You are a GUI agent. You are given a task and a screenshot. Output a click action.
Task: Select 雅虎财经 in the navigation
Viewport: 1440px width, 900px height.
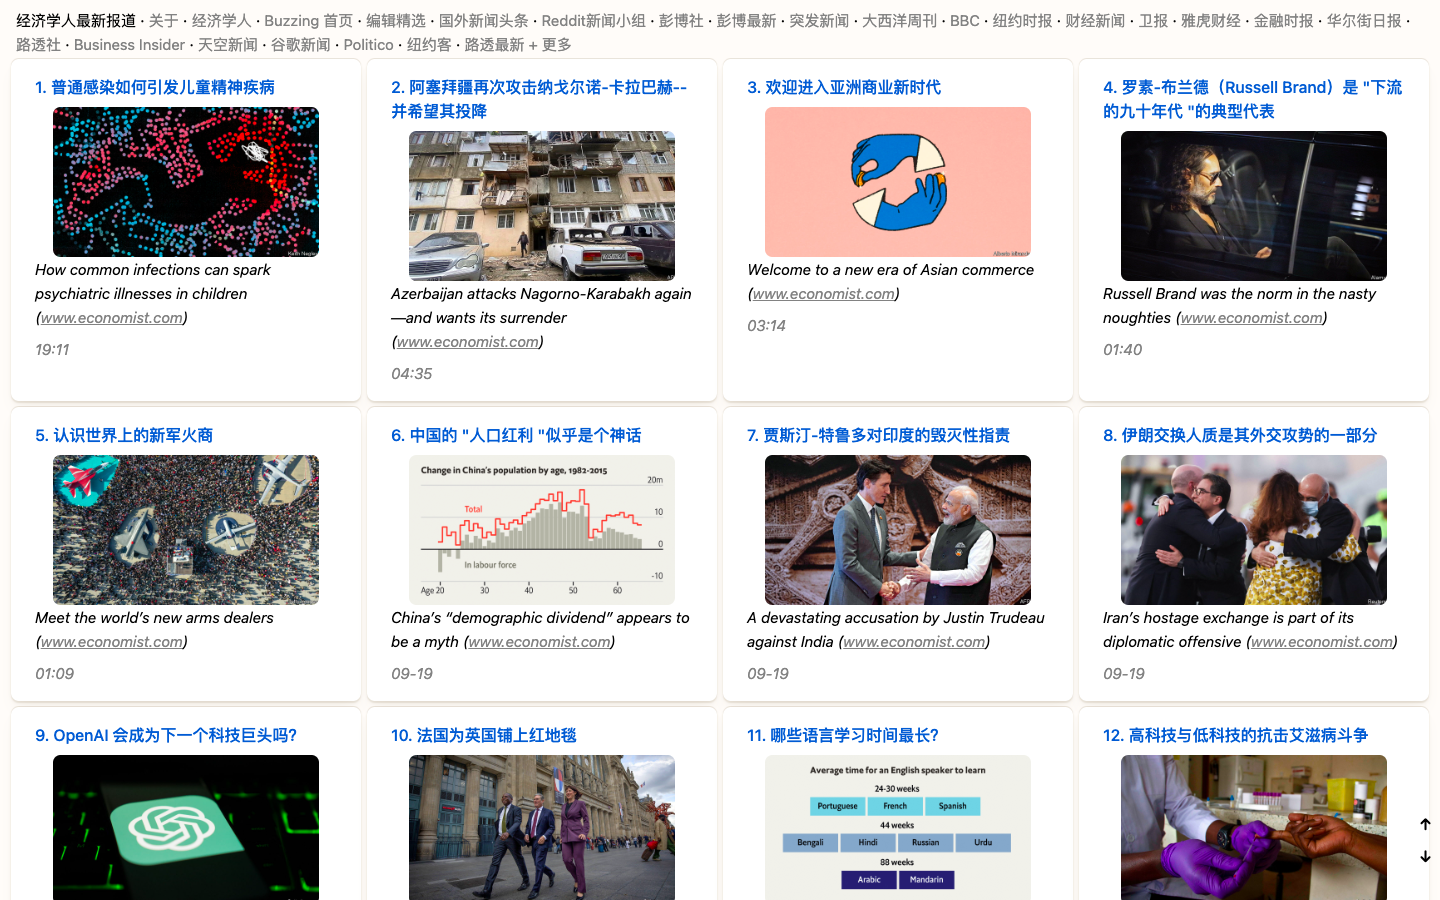tap(1211, 20)
